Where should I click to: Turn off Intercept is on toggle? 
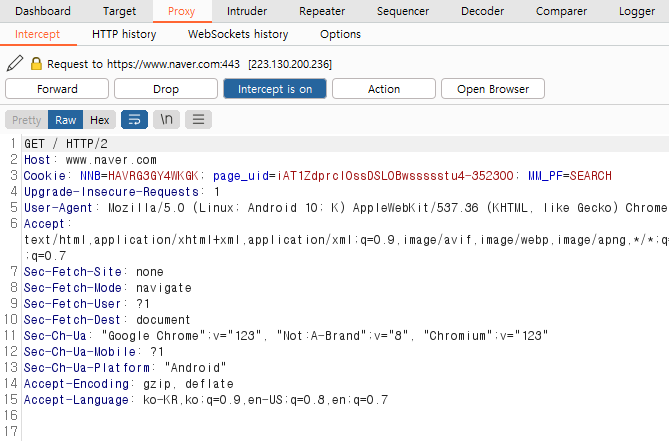[x=275, y=89]
